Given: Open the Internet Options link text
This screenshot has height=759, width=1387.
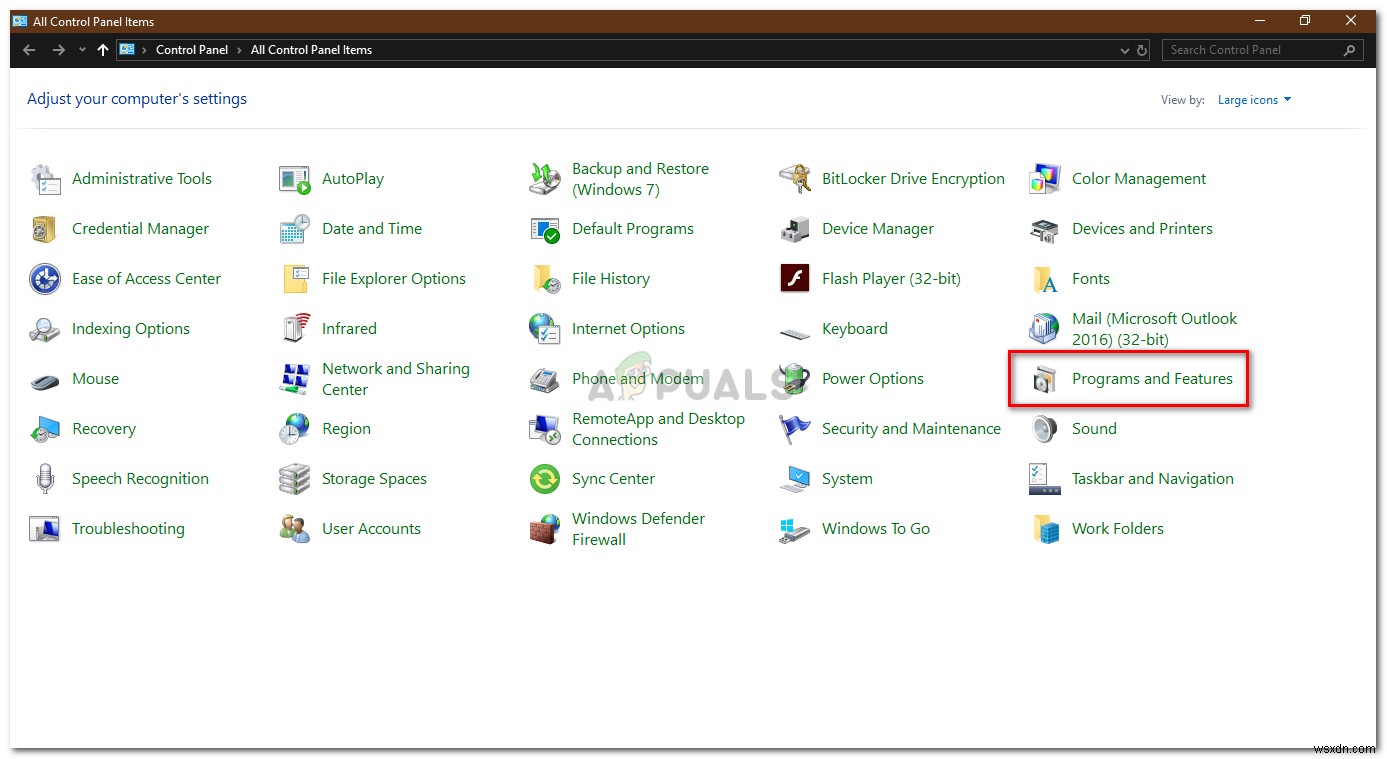Looking at the screenshot, I should pyautogui.click(x=628, y=329).
